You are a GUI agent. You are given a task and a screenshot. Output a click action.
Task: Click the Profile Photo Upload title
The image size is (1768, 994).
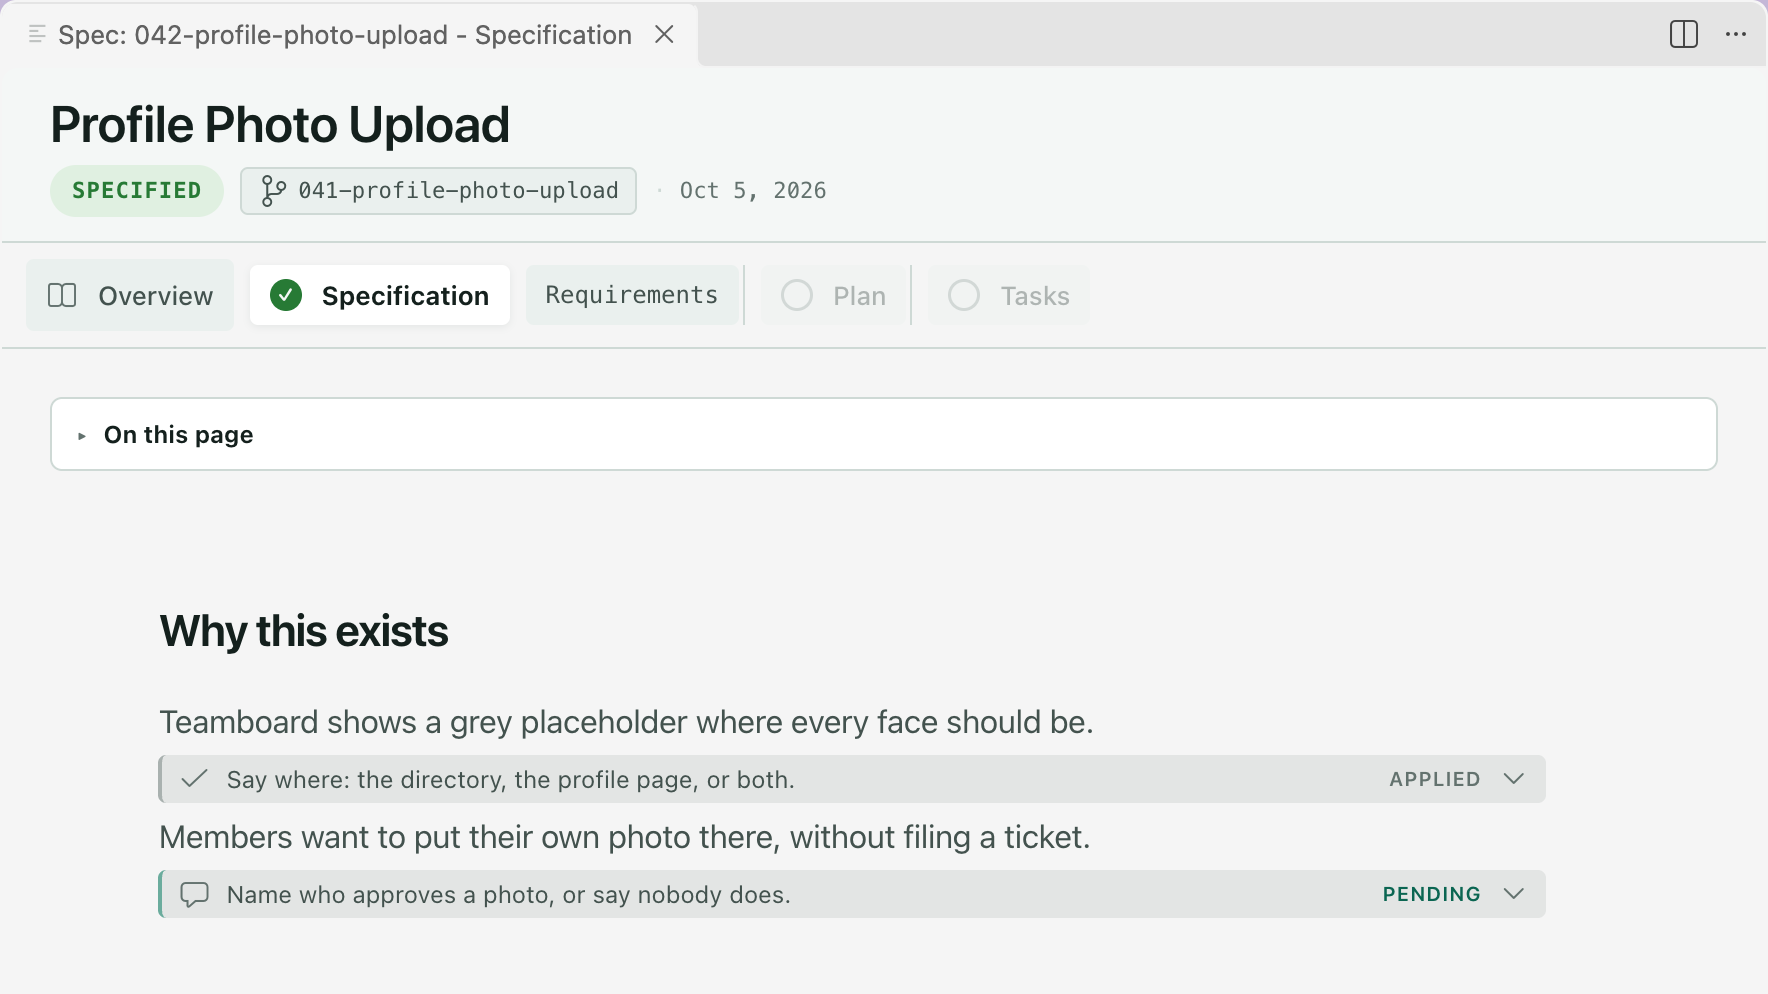click(x=280, y=125)
